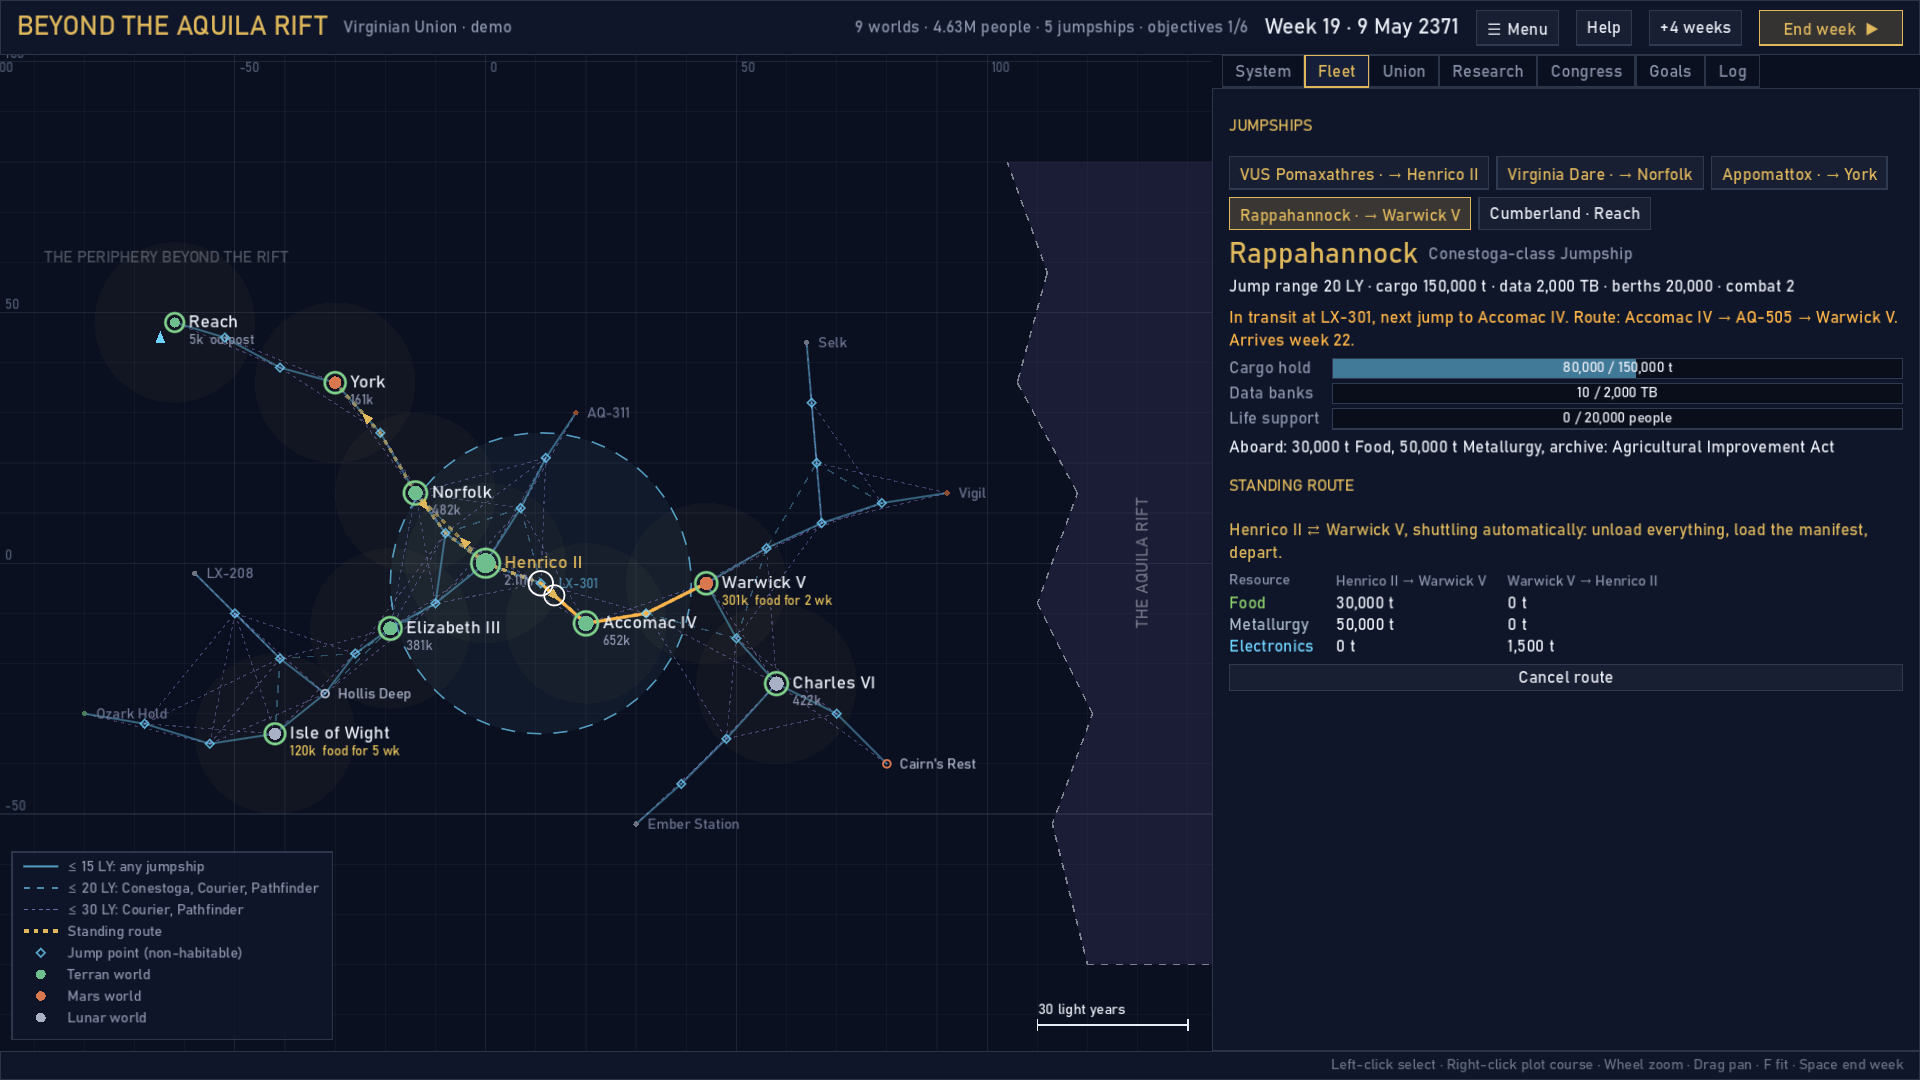Select the Reach world node on map
The image size is (1920, 1080).
[x=175, y=322]
